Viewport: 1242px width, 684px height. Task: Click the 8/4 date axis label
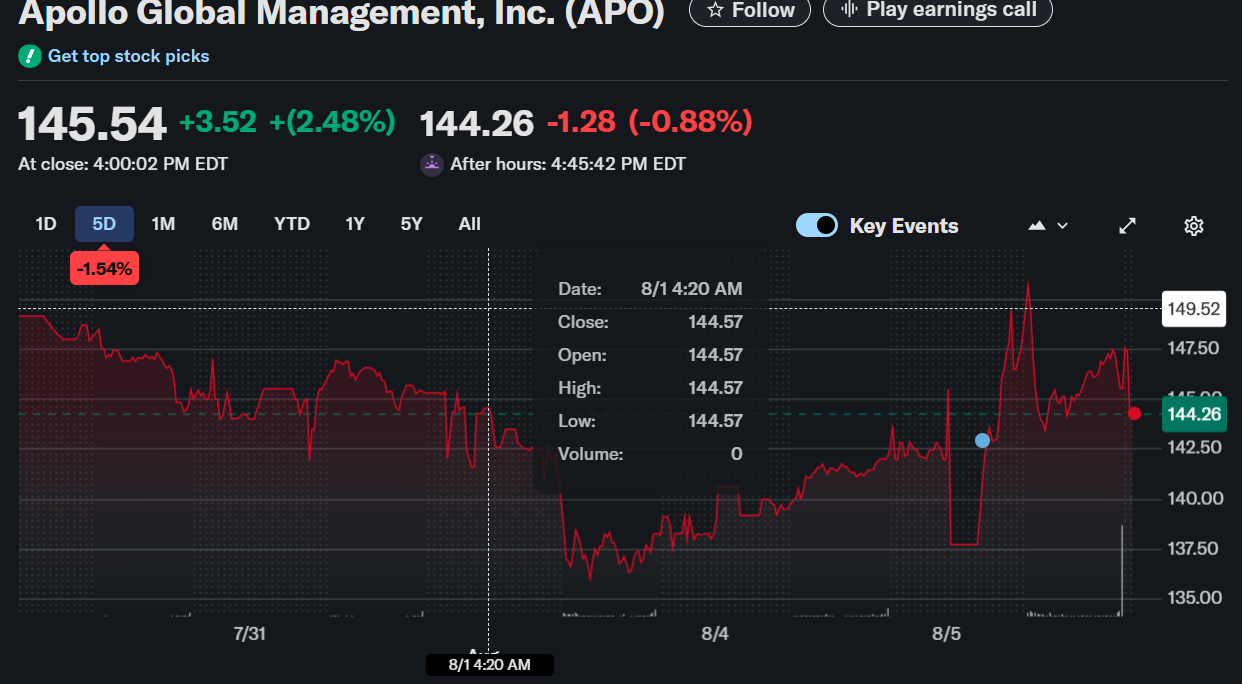click(x=715, y=634)
